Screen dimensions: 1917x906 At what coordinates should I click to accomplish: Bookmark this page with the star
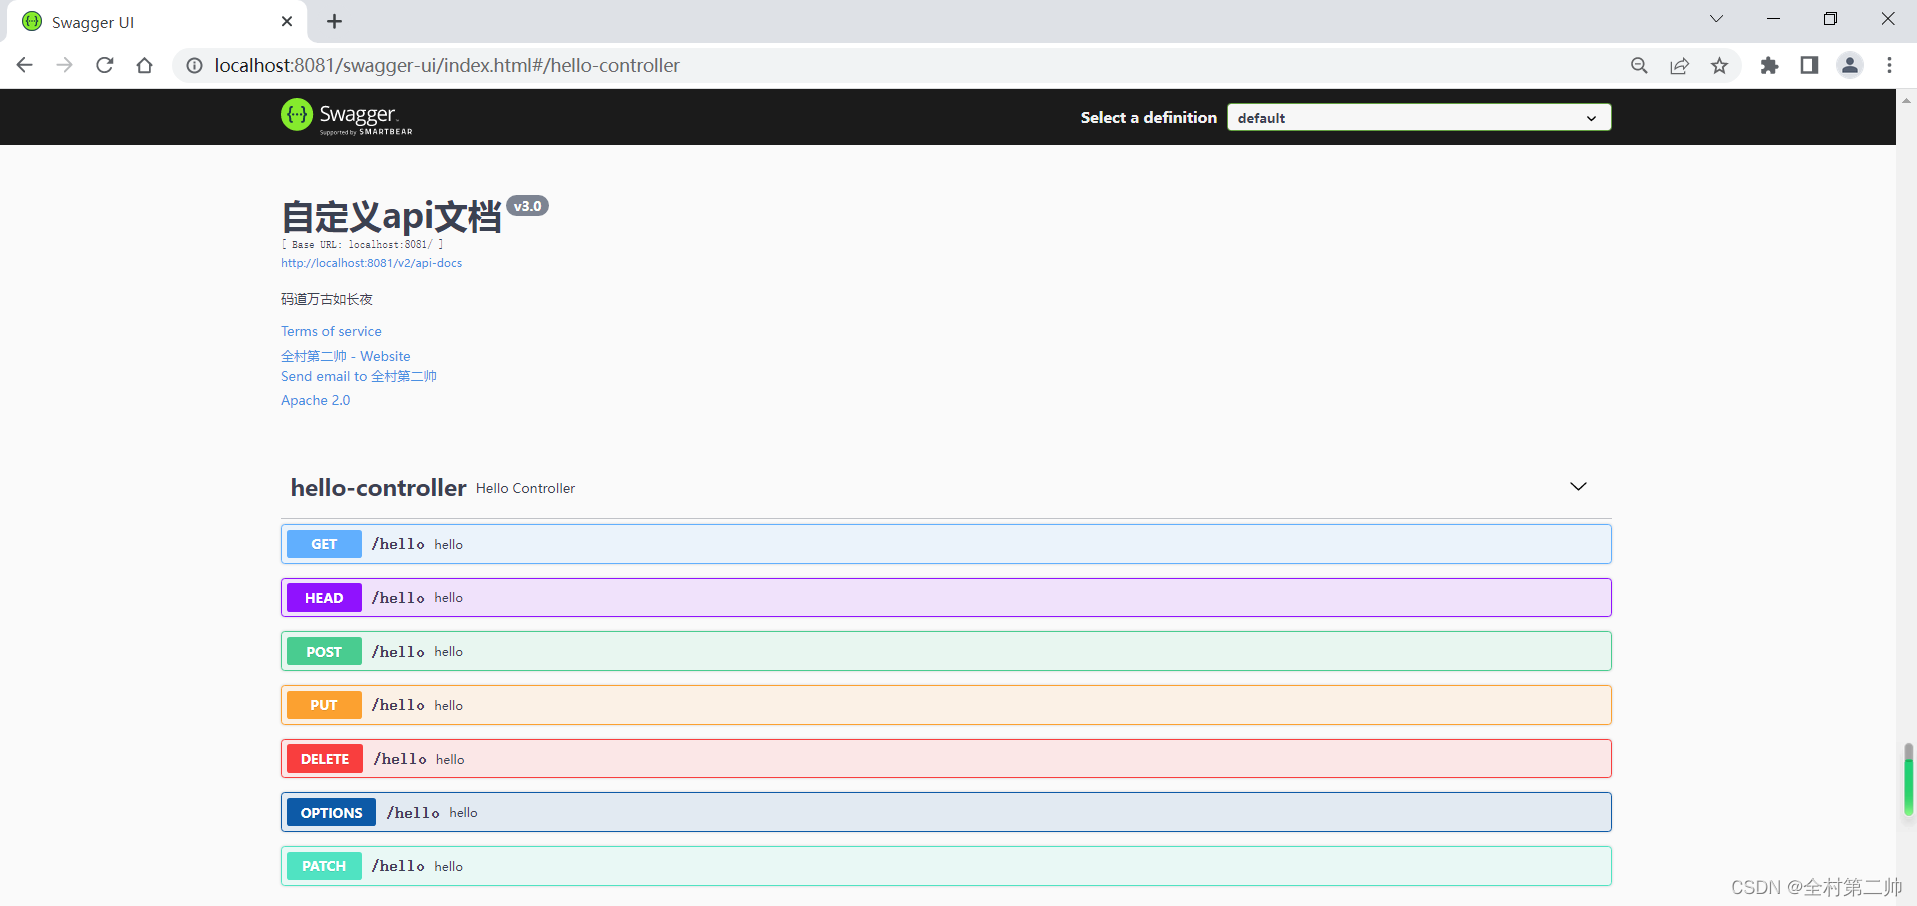[1719, 65]
